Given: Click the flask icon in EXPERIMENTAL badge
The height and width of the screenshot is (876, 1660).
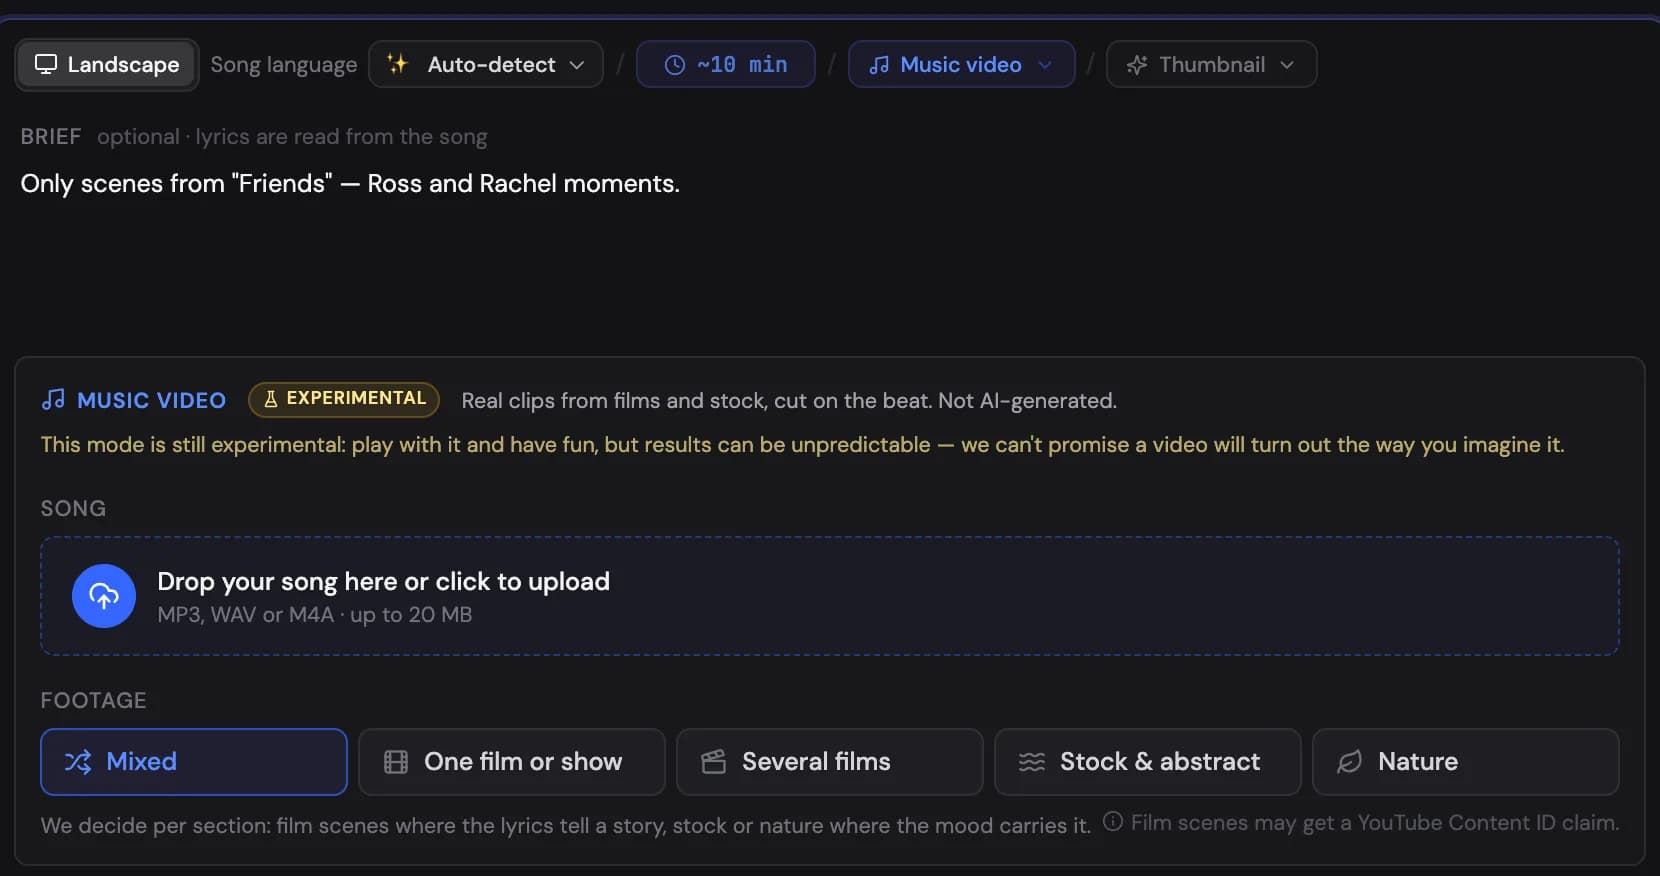Looking at the screenshot, I should 270,399.
